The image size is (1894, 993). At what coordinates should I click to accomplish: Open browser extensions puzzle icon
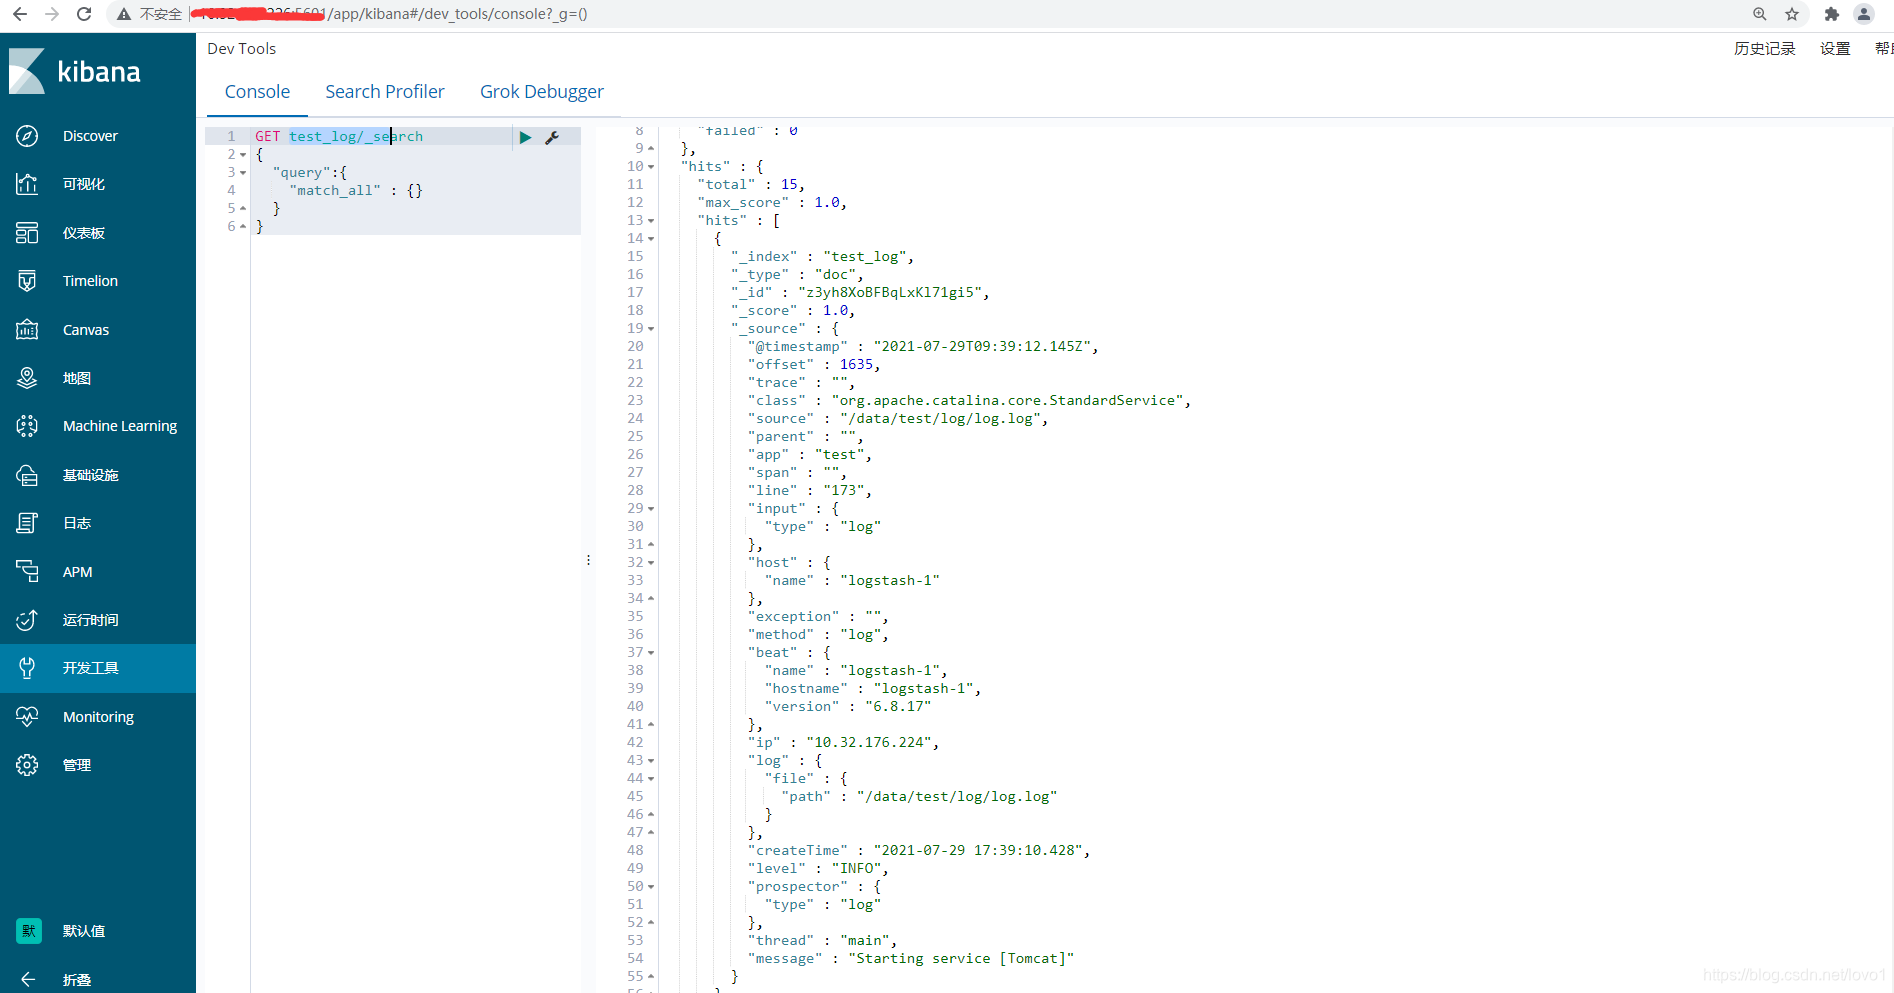coord(1831,14)
